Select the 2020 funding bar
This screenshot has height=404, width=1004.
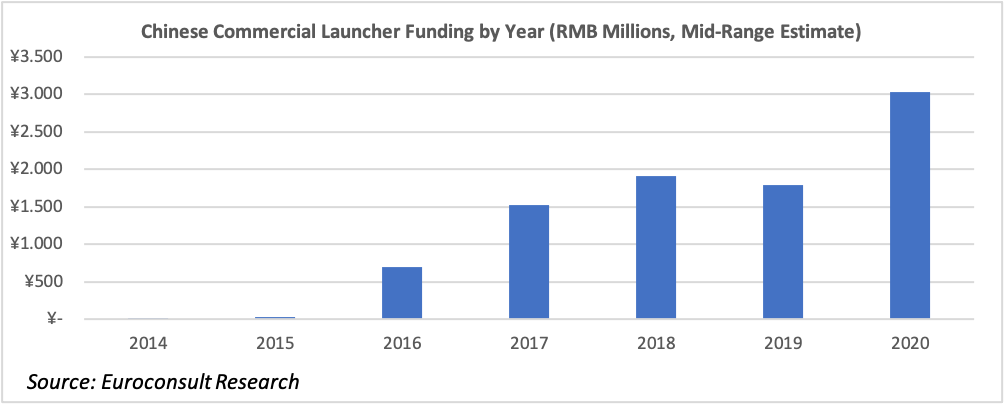tap(910, 206)
